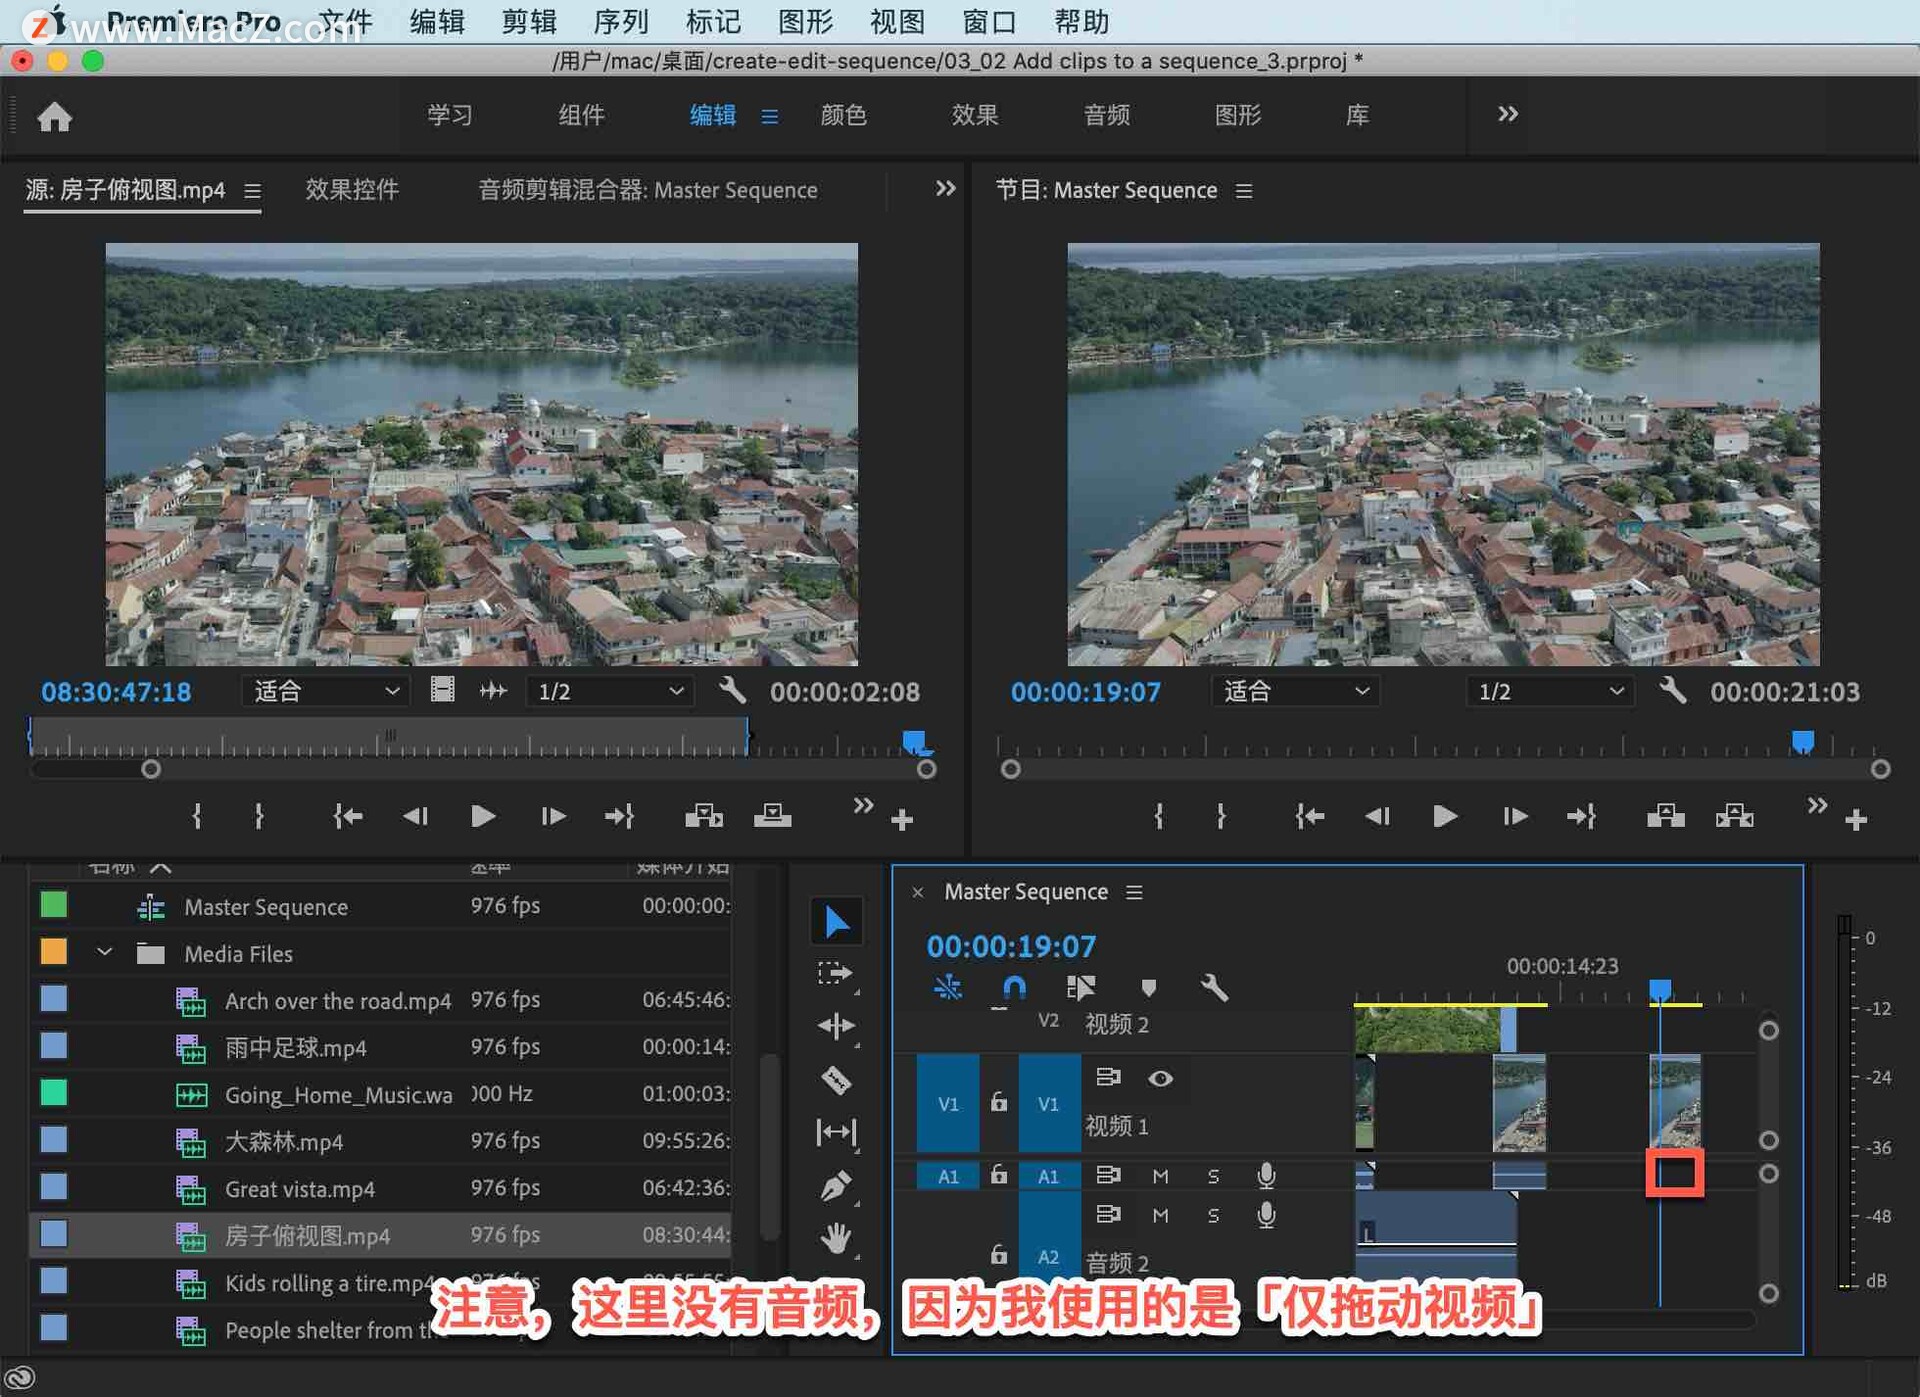Click Lift button in Program monitor
1920x1397 pixels.
pyautogui.click(x=1665, y=816)
